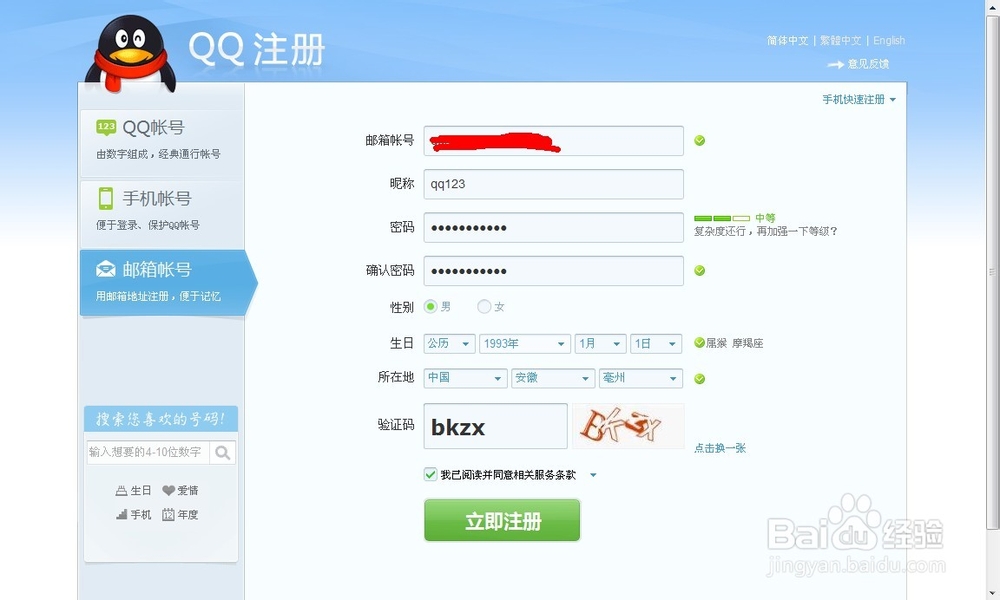Open the 安徽 province dropdown
Screen dimensions: 1000x600
coord(553,378)
